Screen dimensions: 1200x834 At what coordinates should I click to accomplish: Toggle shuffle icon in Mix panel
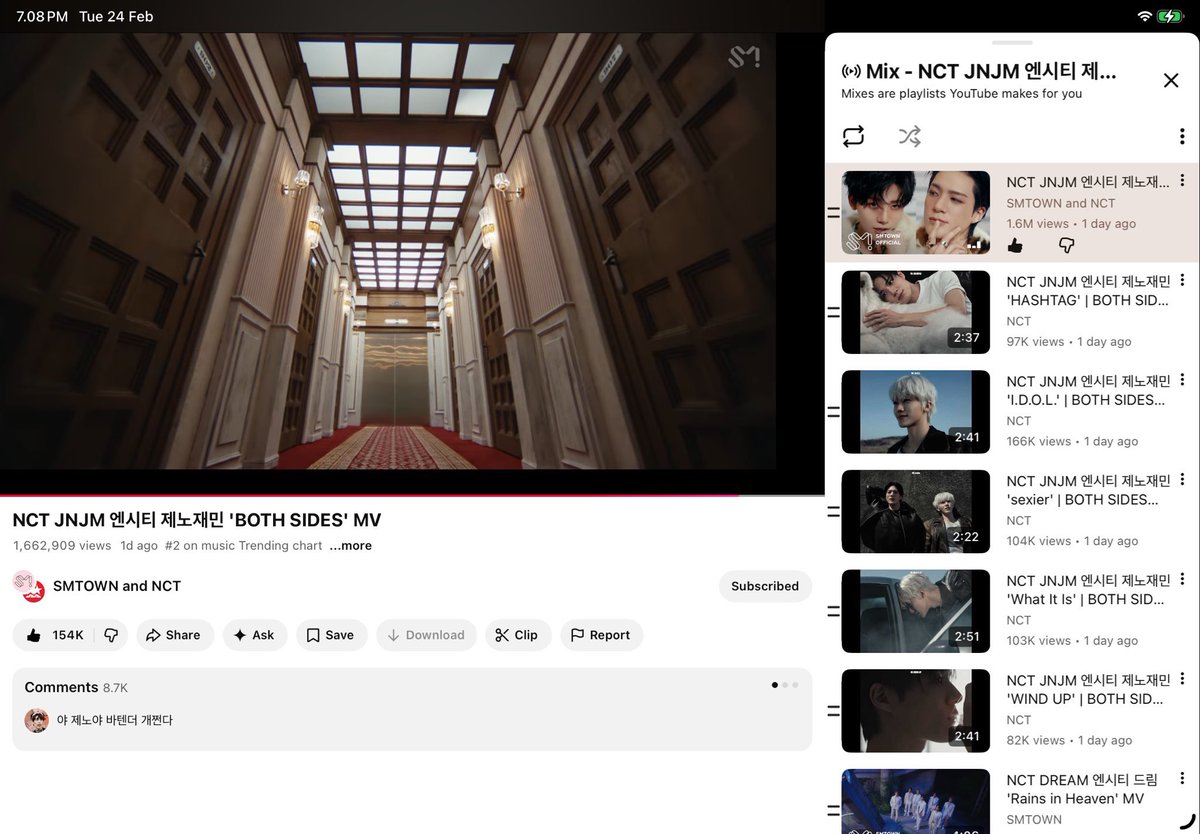(909, 136)
